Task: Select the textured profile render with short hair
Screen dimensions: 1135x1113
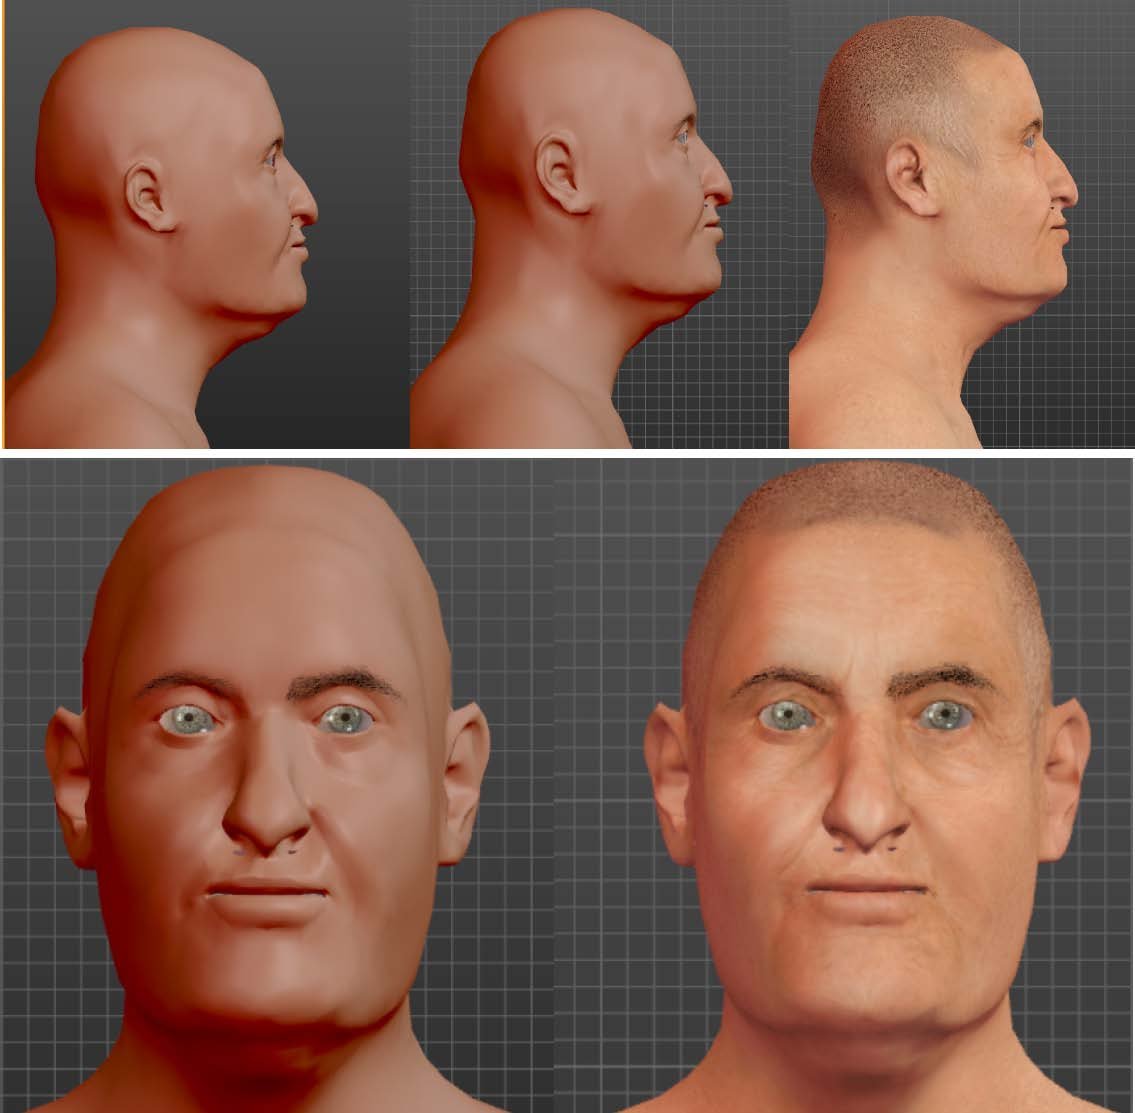Action: pos(961,224)
